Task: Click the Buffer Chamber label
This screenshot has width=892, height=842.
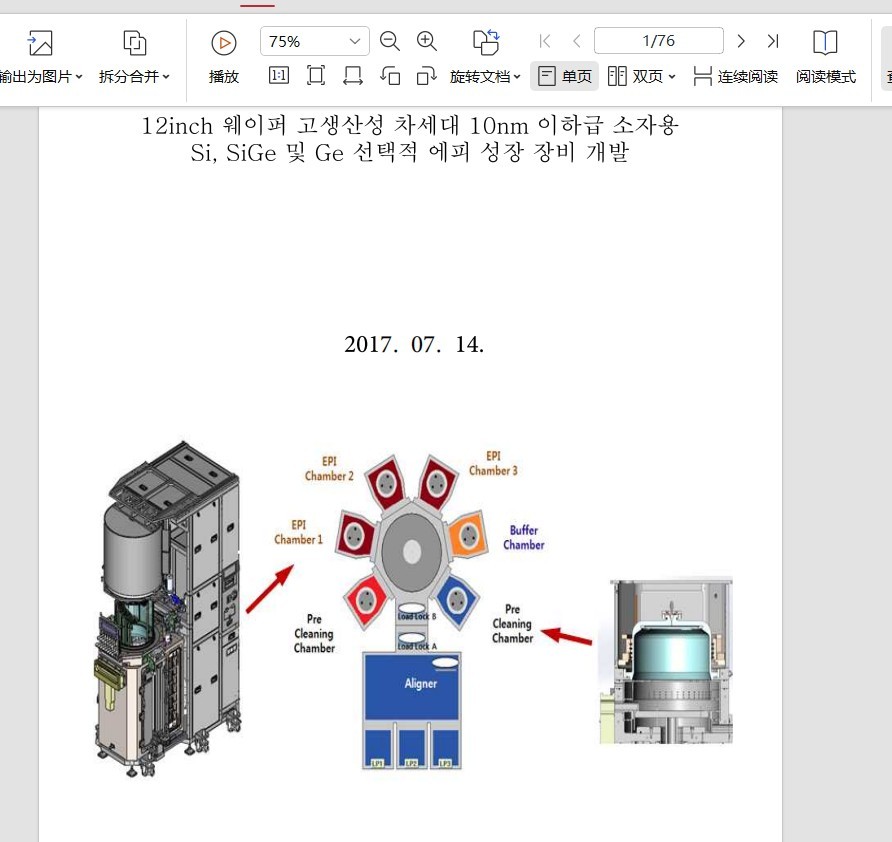Action: tap(523, 538)
